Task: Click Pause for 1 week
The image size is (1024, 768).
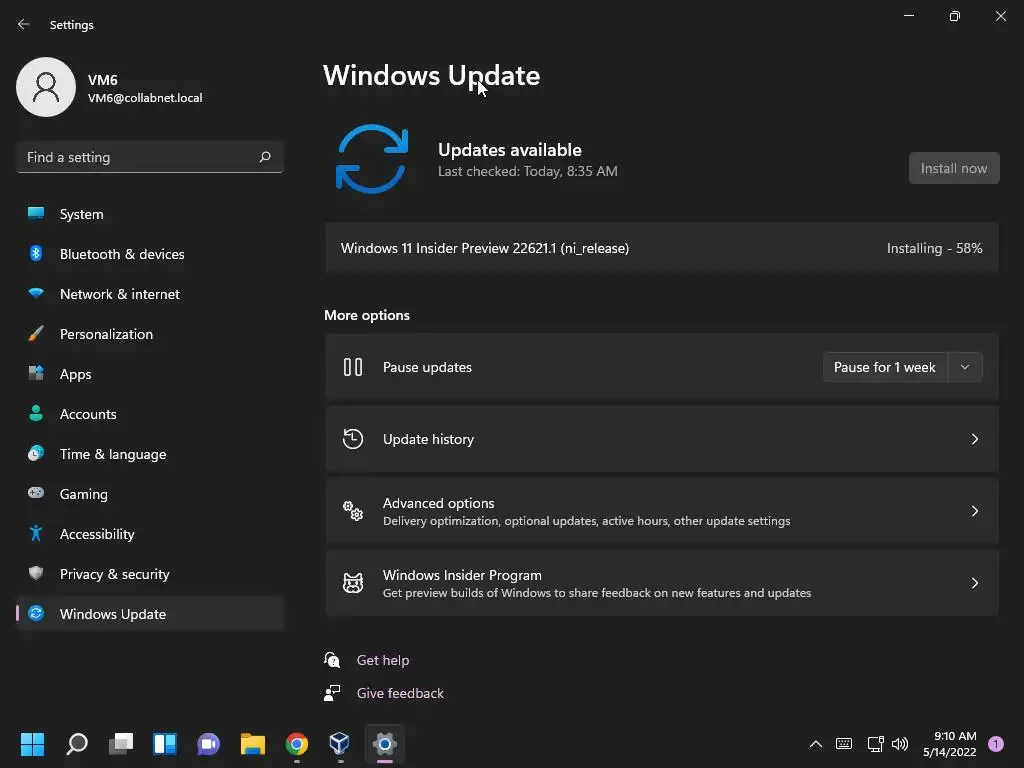Action: click(x=884, y=367)
